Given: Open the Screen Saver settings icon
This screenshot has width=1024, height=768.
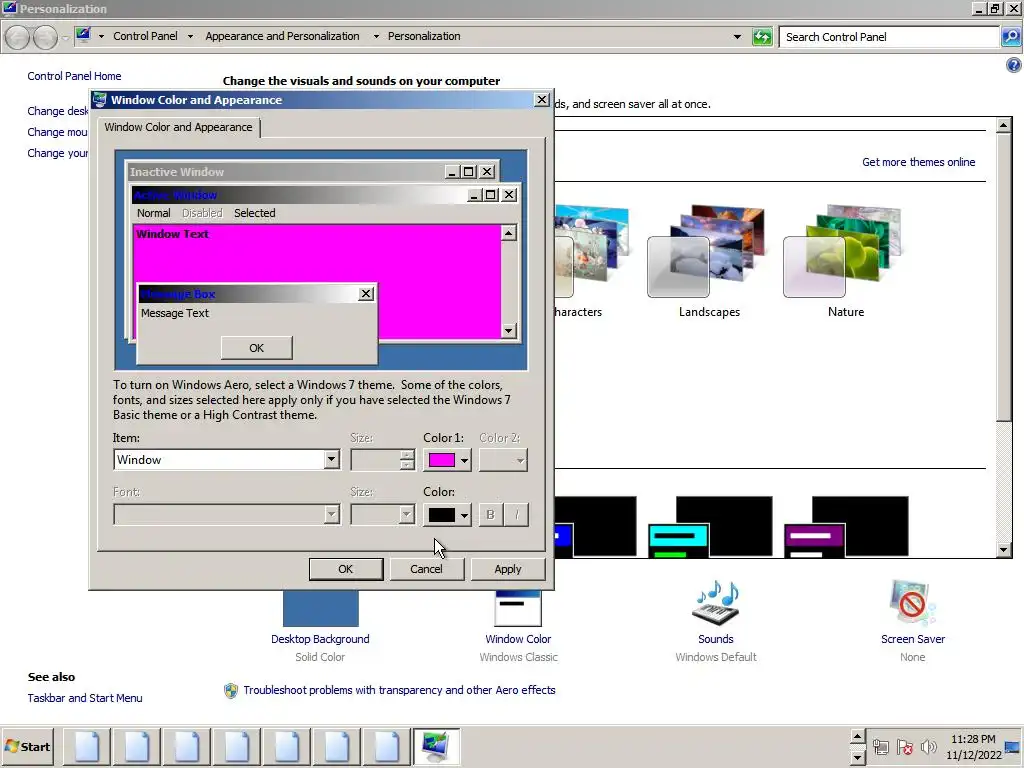Looking at the screenshot, I should point(912,602).
